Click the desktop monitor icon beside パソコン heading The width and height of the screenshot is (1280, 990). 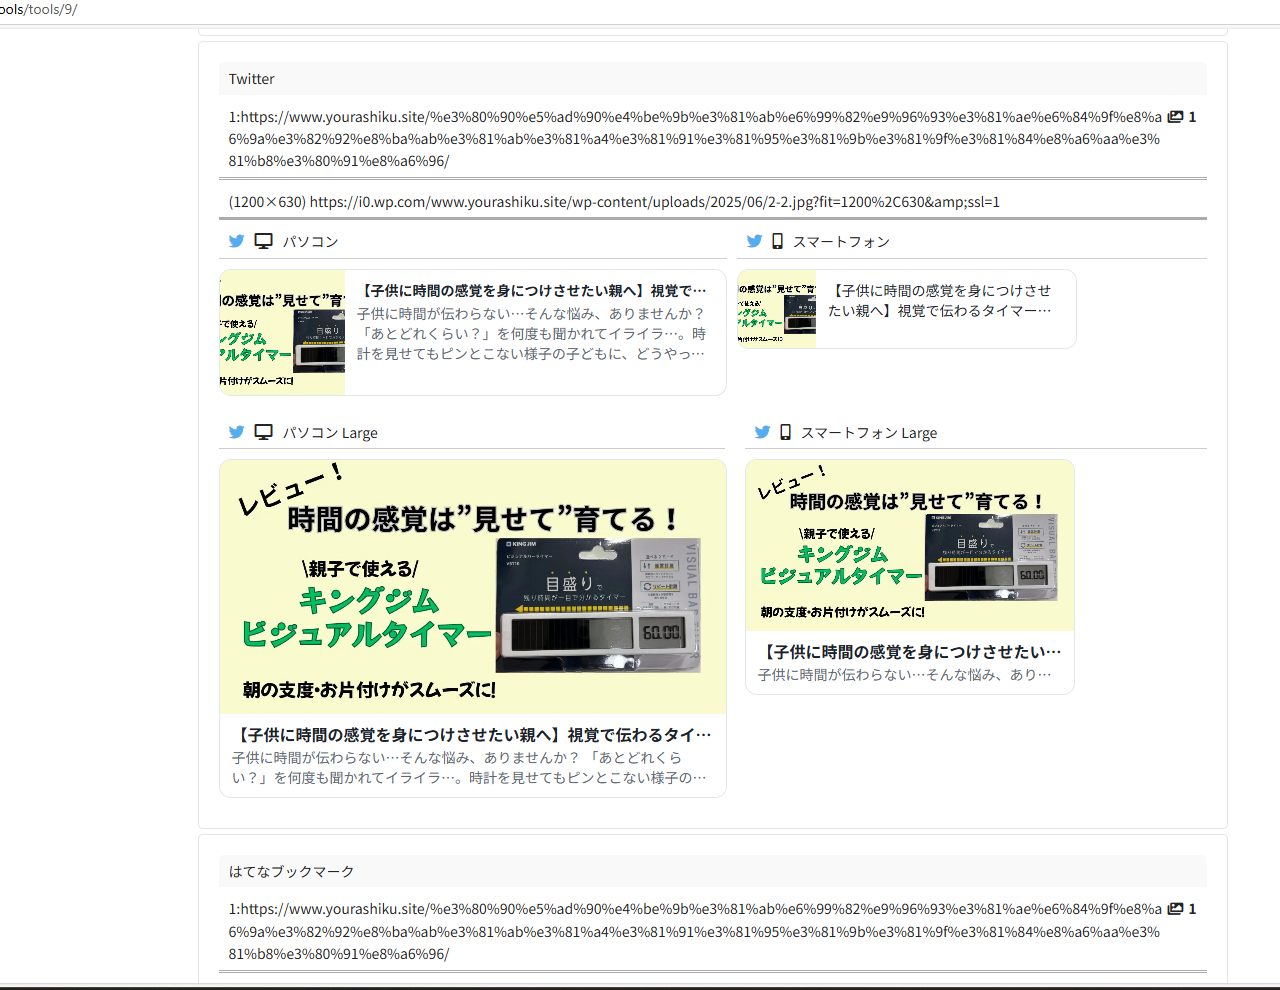[x=263, y=241]
